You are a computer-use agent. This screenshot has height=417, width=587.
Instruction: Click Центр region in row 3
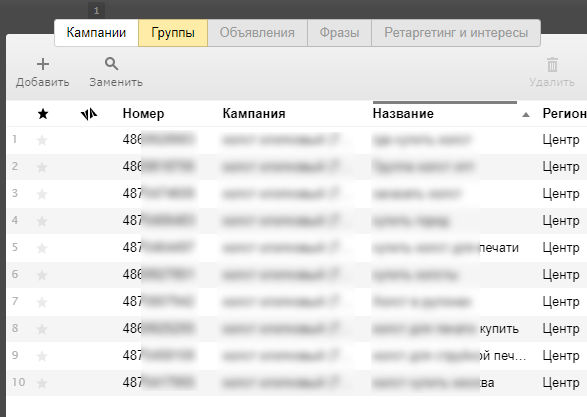561,194
